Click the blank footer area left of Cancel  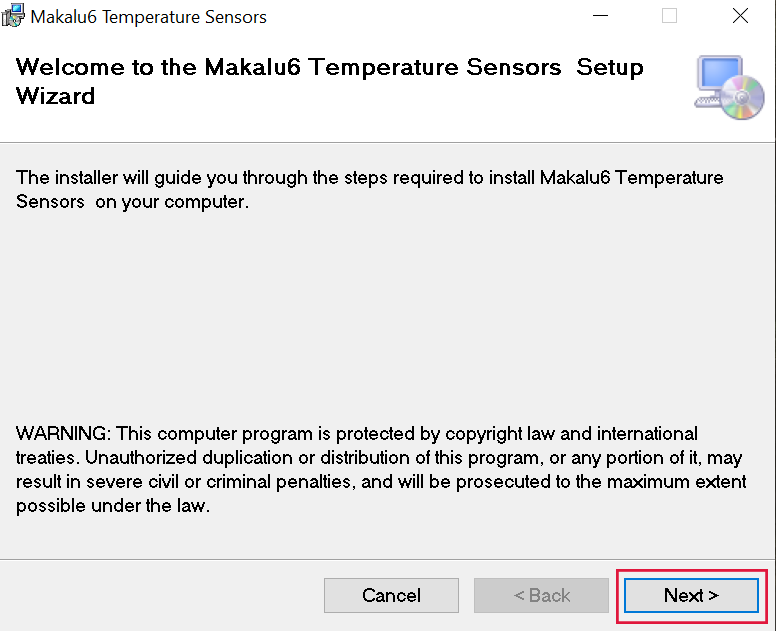click(160, 595)
